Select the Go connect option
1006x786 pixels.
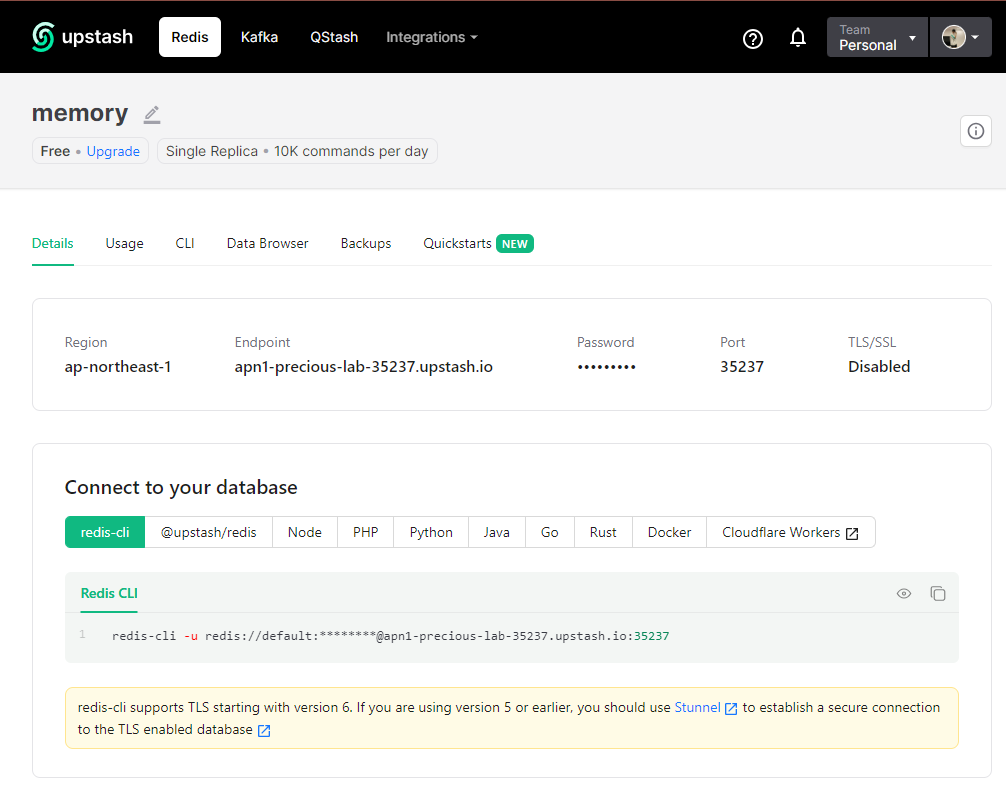point(550,532)
